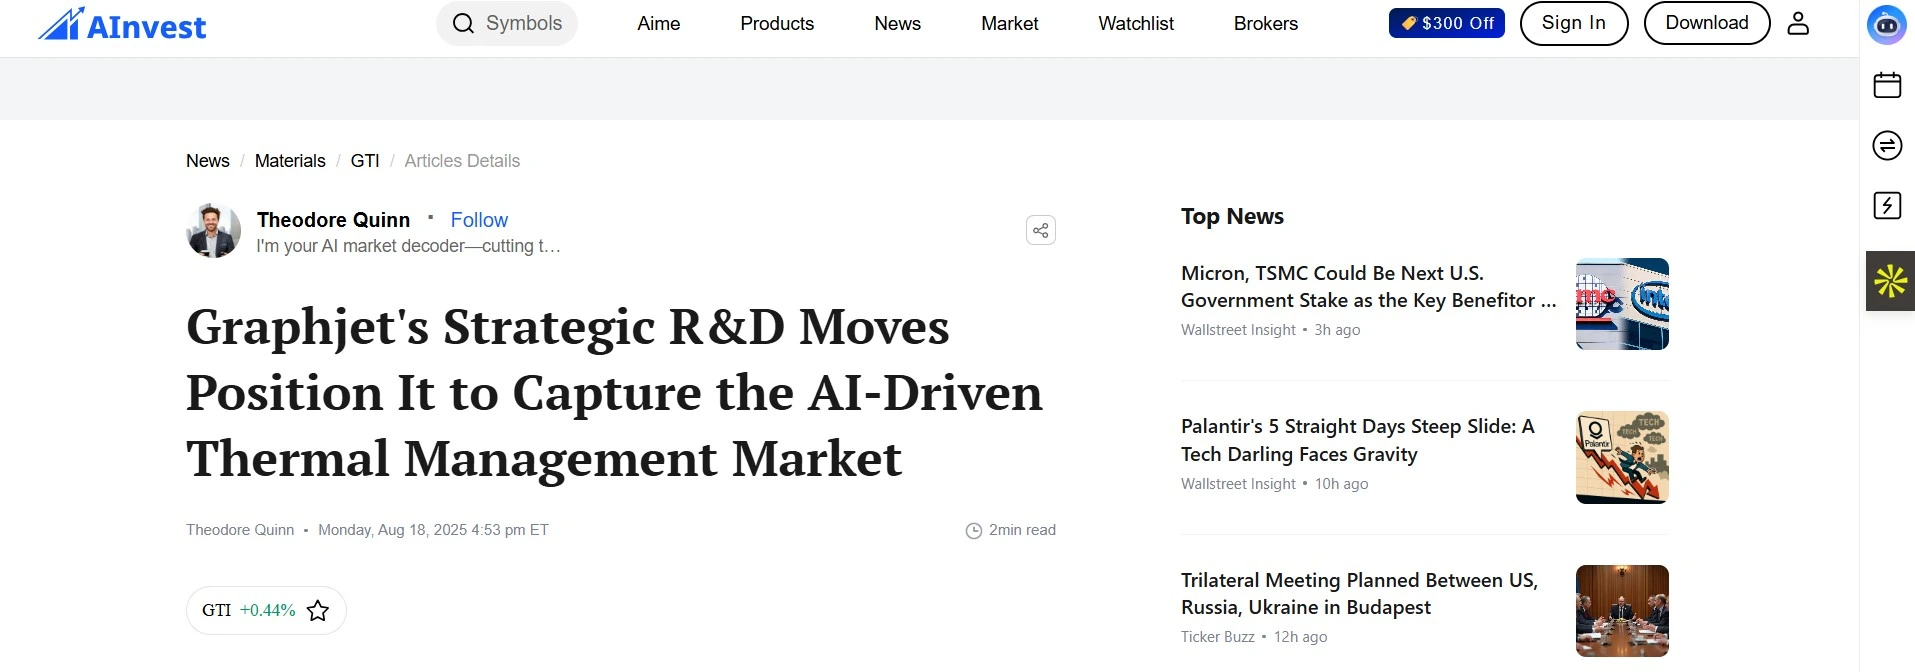Open the Aime robot assistant icon
Viewport: 1915px width, 672px height.
click(x=1887, y=25)
